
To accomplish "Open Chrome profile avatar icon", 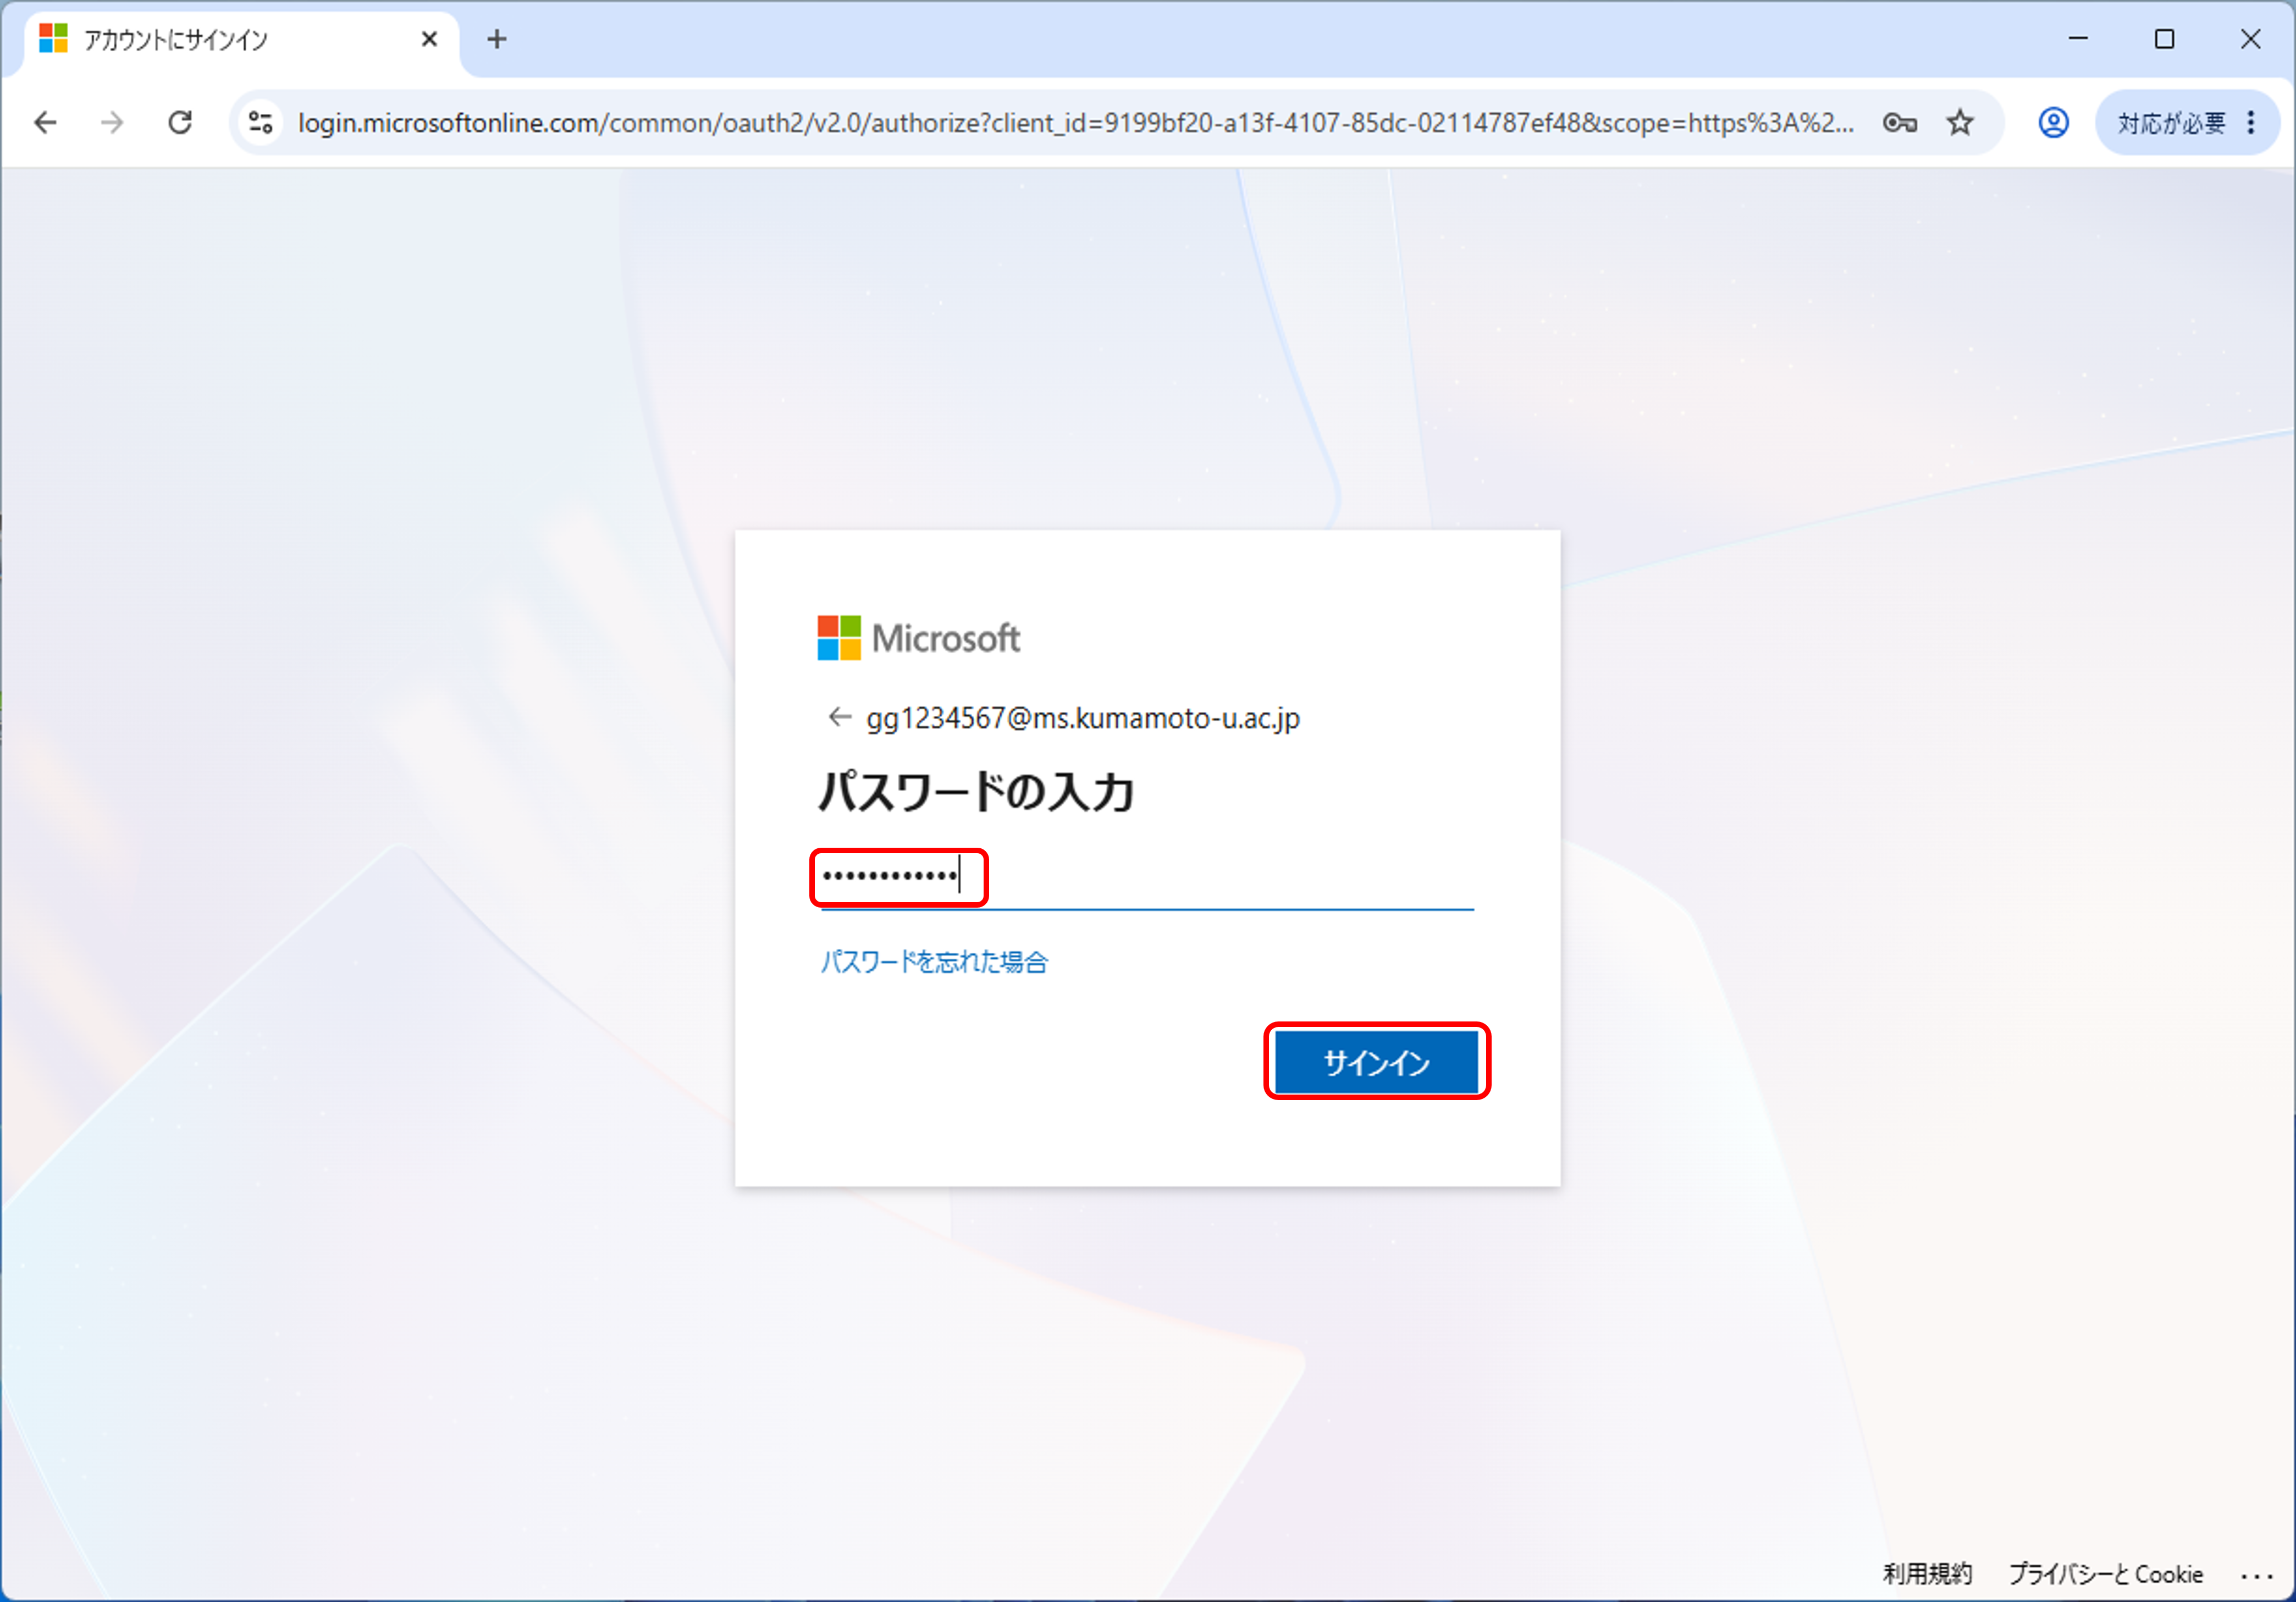I will point(2053,123).
